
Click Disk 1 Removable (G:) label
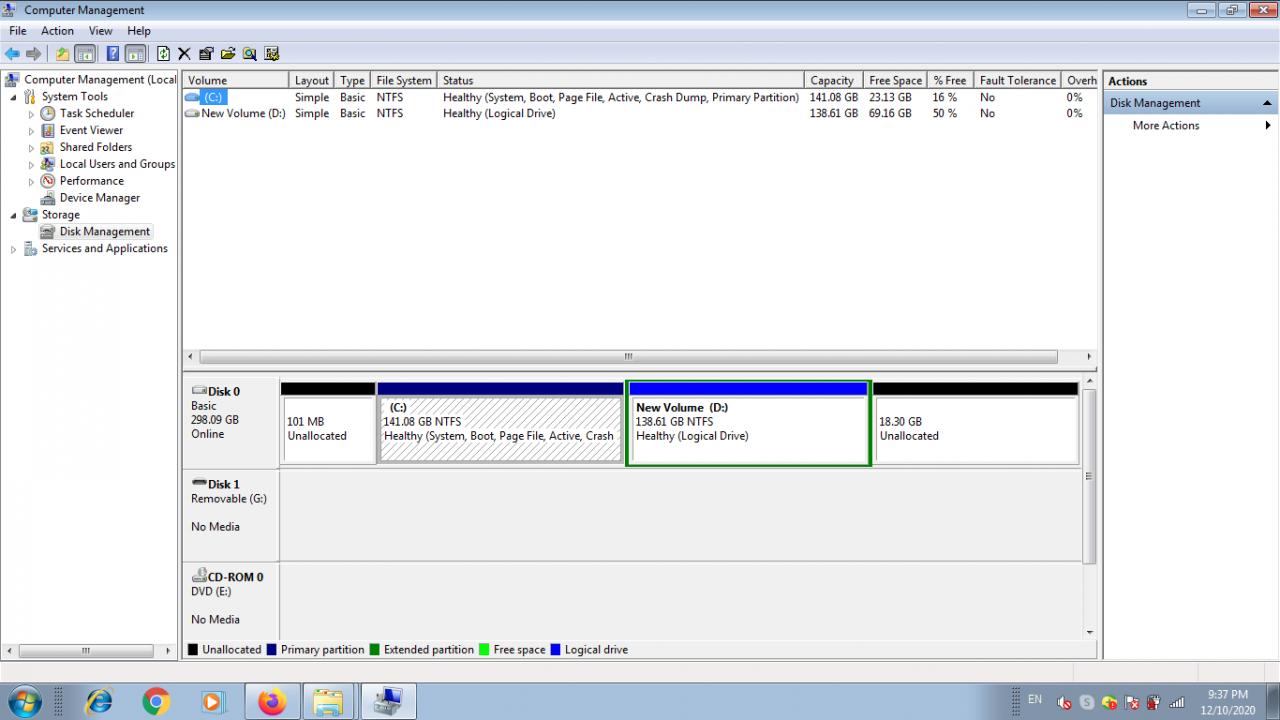click(x=231, y=515)
